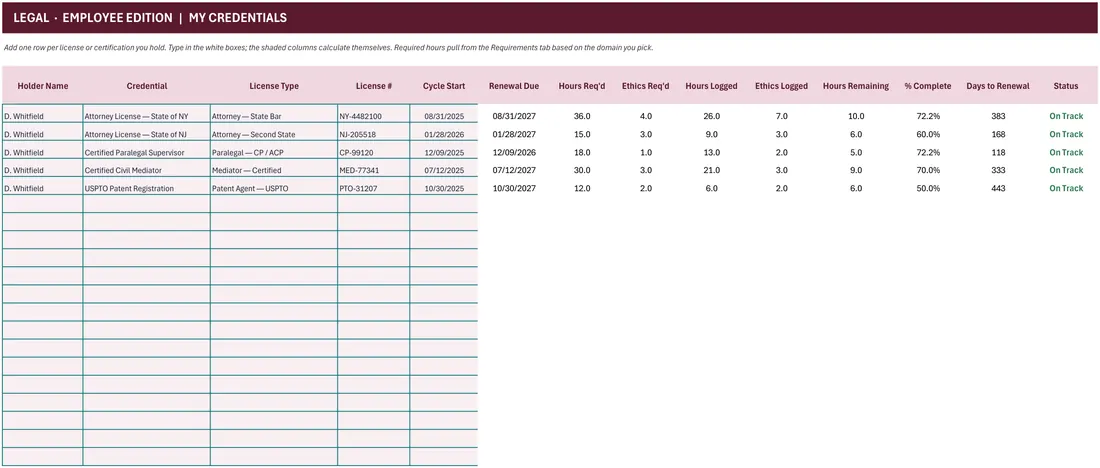
Task: Click cycle start date 08/31/2025
Action: point(443,116)
